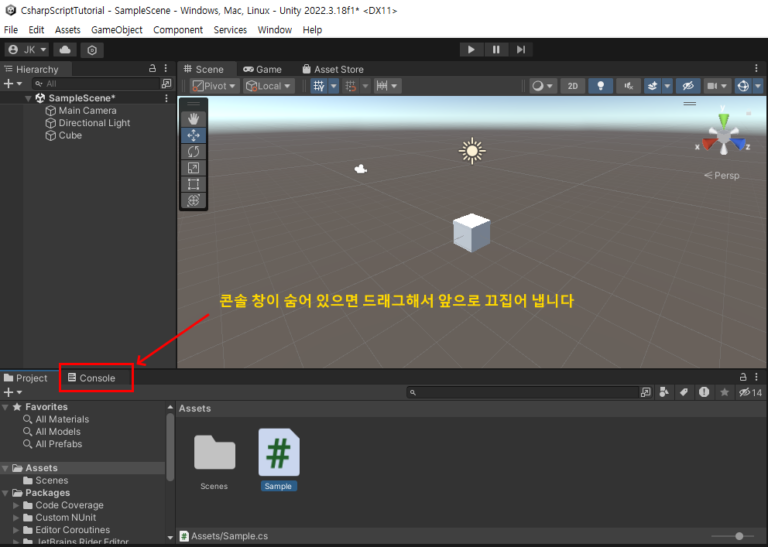Select All Materials under Favorites
Image resolution: width=768 pixels, height=547 pixels.
click(x=62, y=419)
